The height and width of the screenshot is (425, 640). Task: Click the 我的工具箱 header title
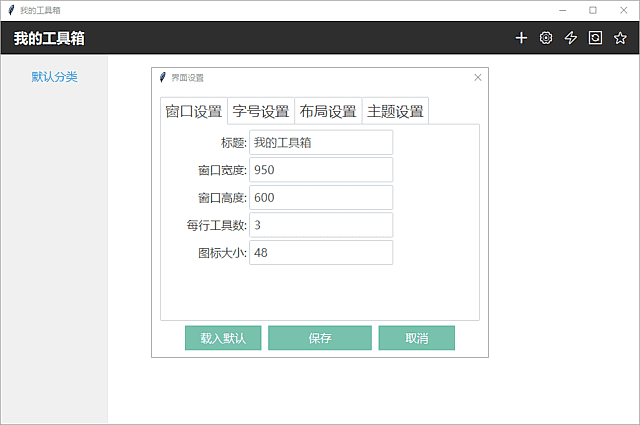pyautogui.click(x=49, y=38)
